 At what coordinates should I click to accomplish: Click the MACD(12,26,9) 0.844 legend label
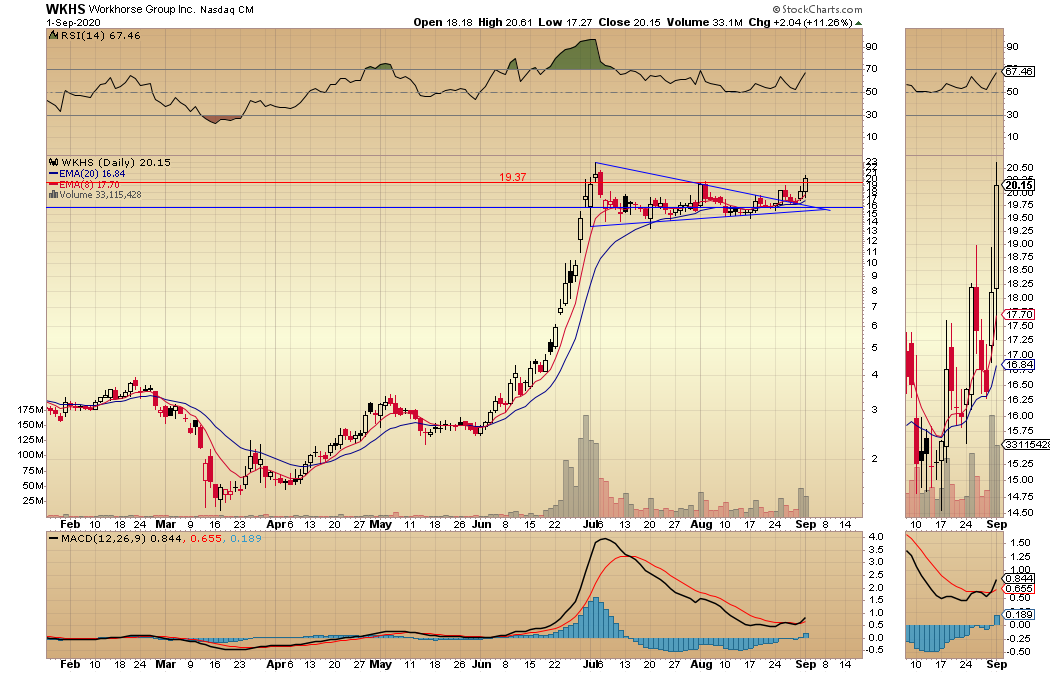pos(121,538)
